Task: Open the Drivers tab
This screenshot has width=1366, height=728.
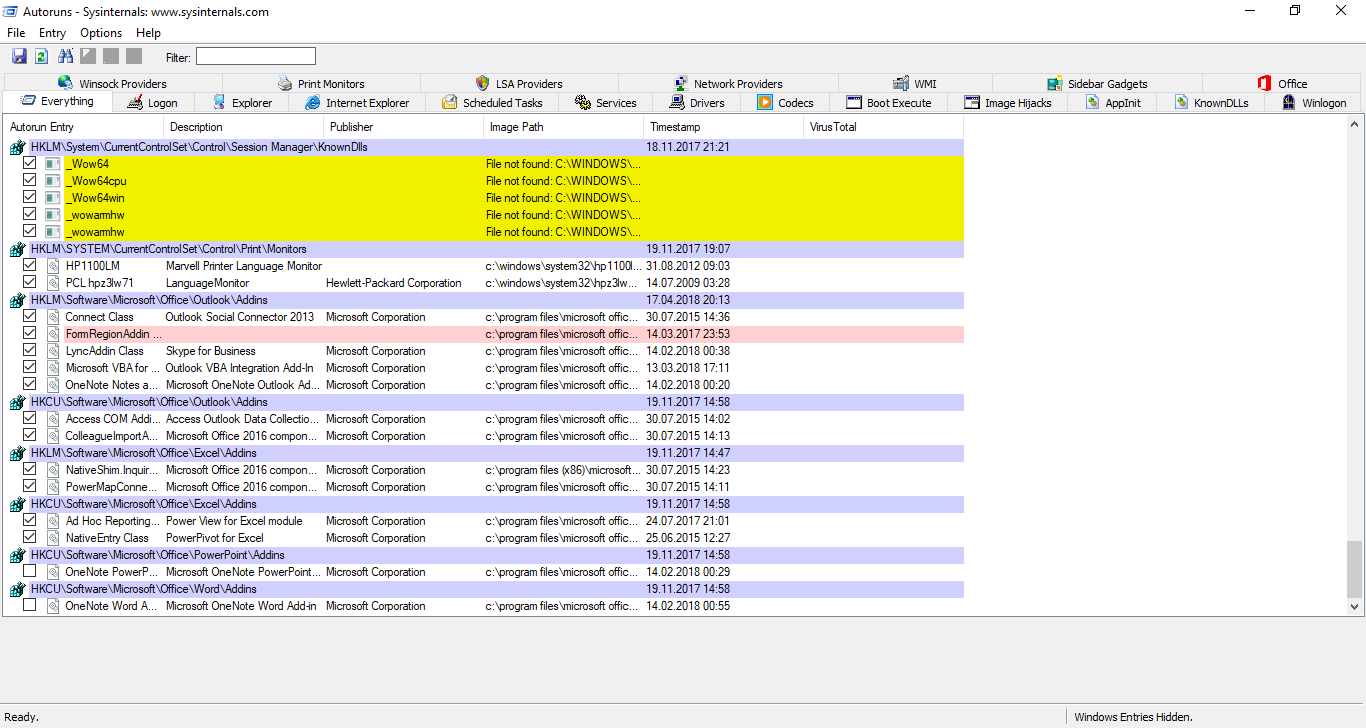Action: point(697,103)
